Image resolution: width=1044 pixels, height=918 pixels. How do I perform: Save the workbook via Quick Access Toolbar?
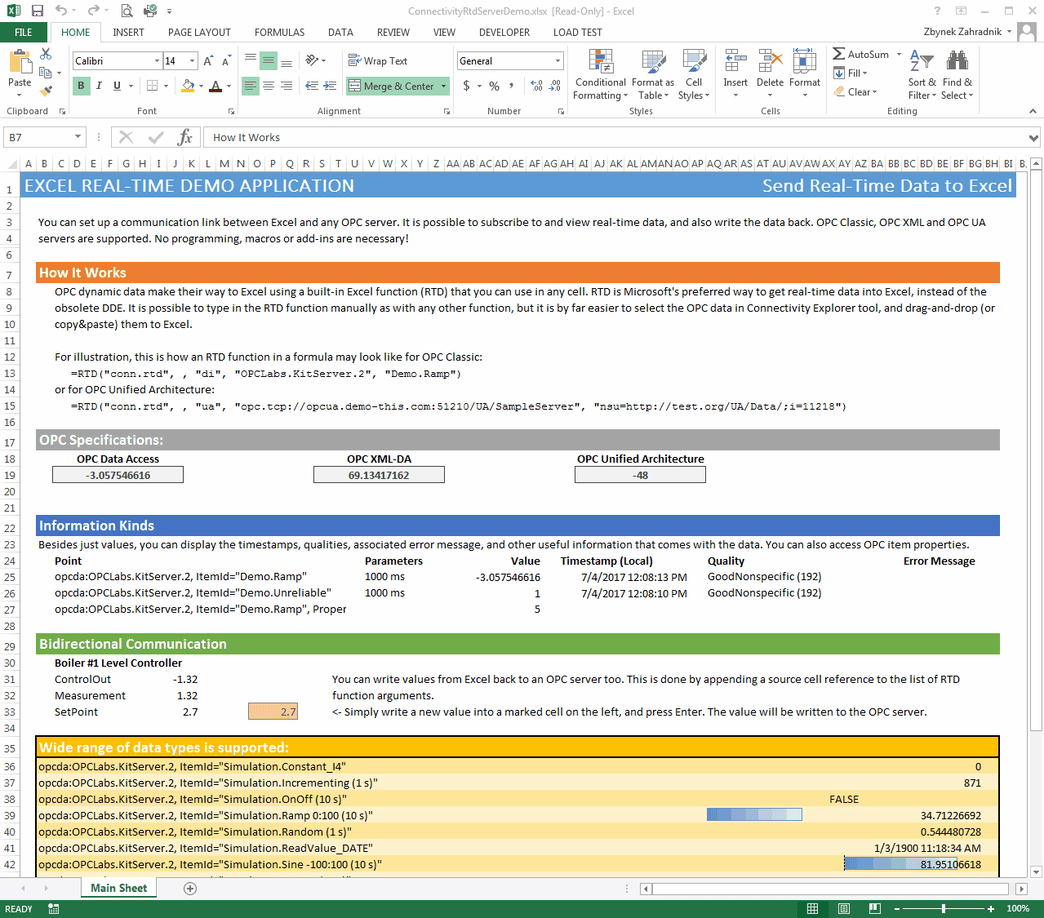click(x=36, y=9)
